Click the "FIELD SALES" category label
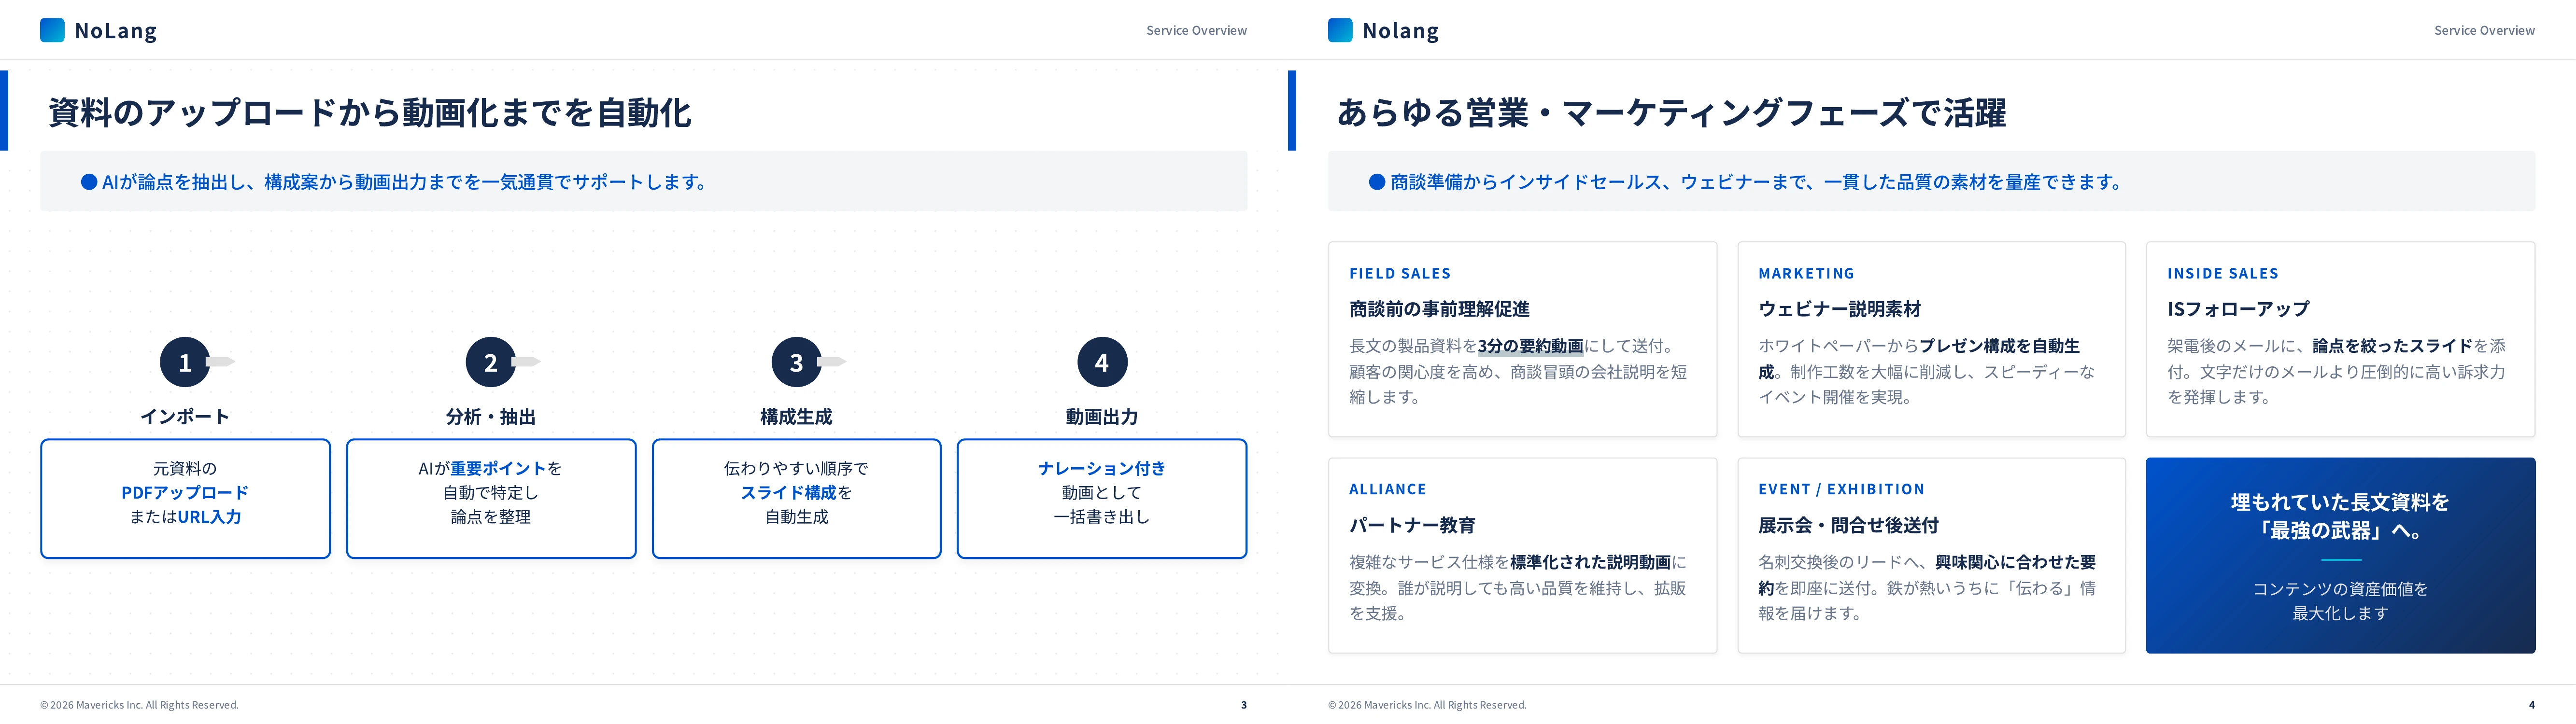 point(1400,274)
